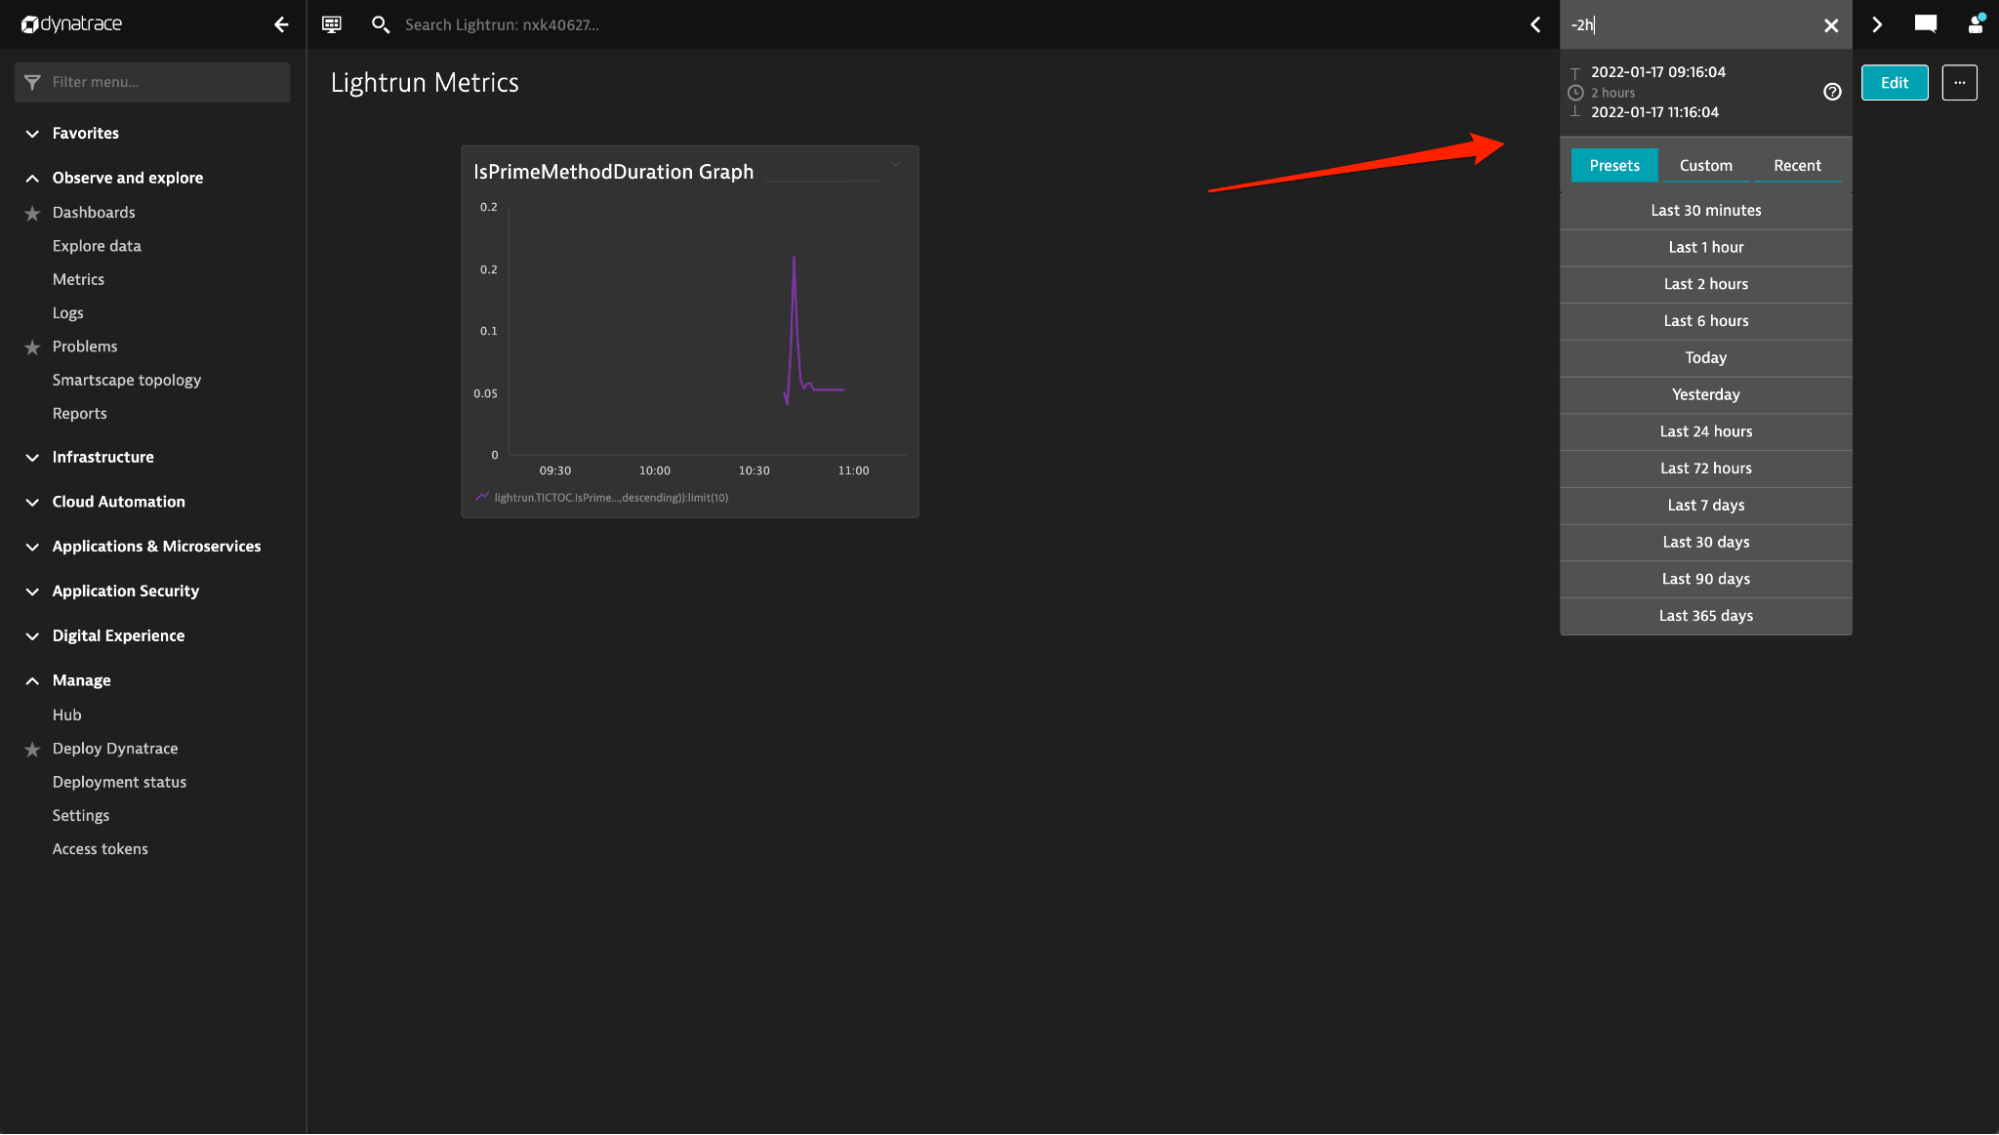Click the timeframe help question icon
Screen dimensions: 1999x1135
pos(1832,92)
